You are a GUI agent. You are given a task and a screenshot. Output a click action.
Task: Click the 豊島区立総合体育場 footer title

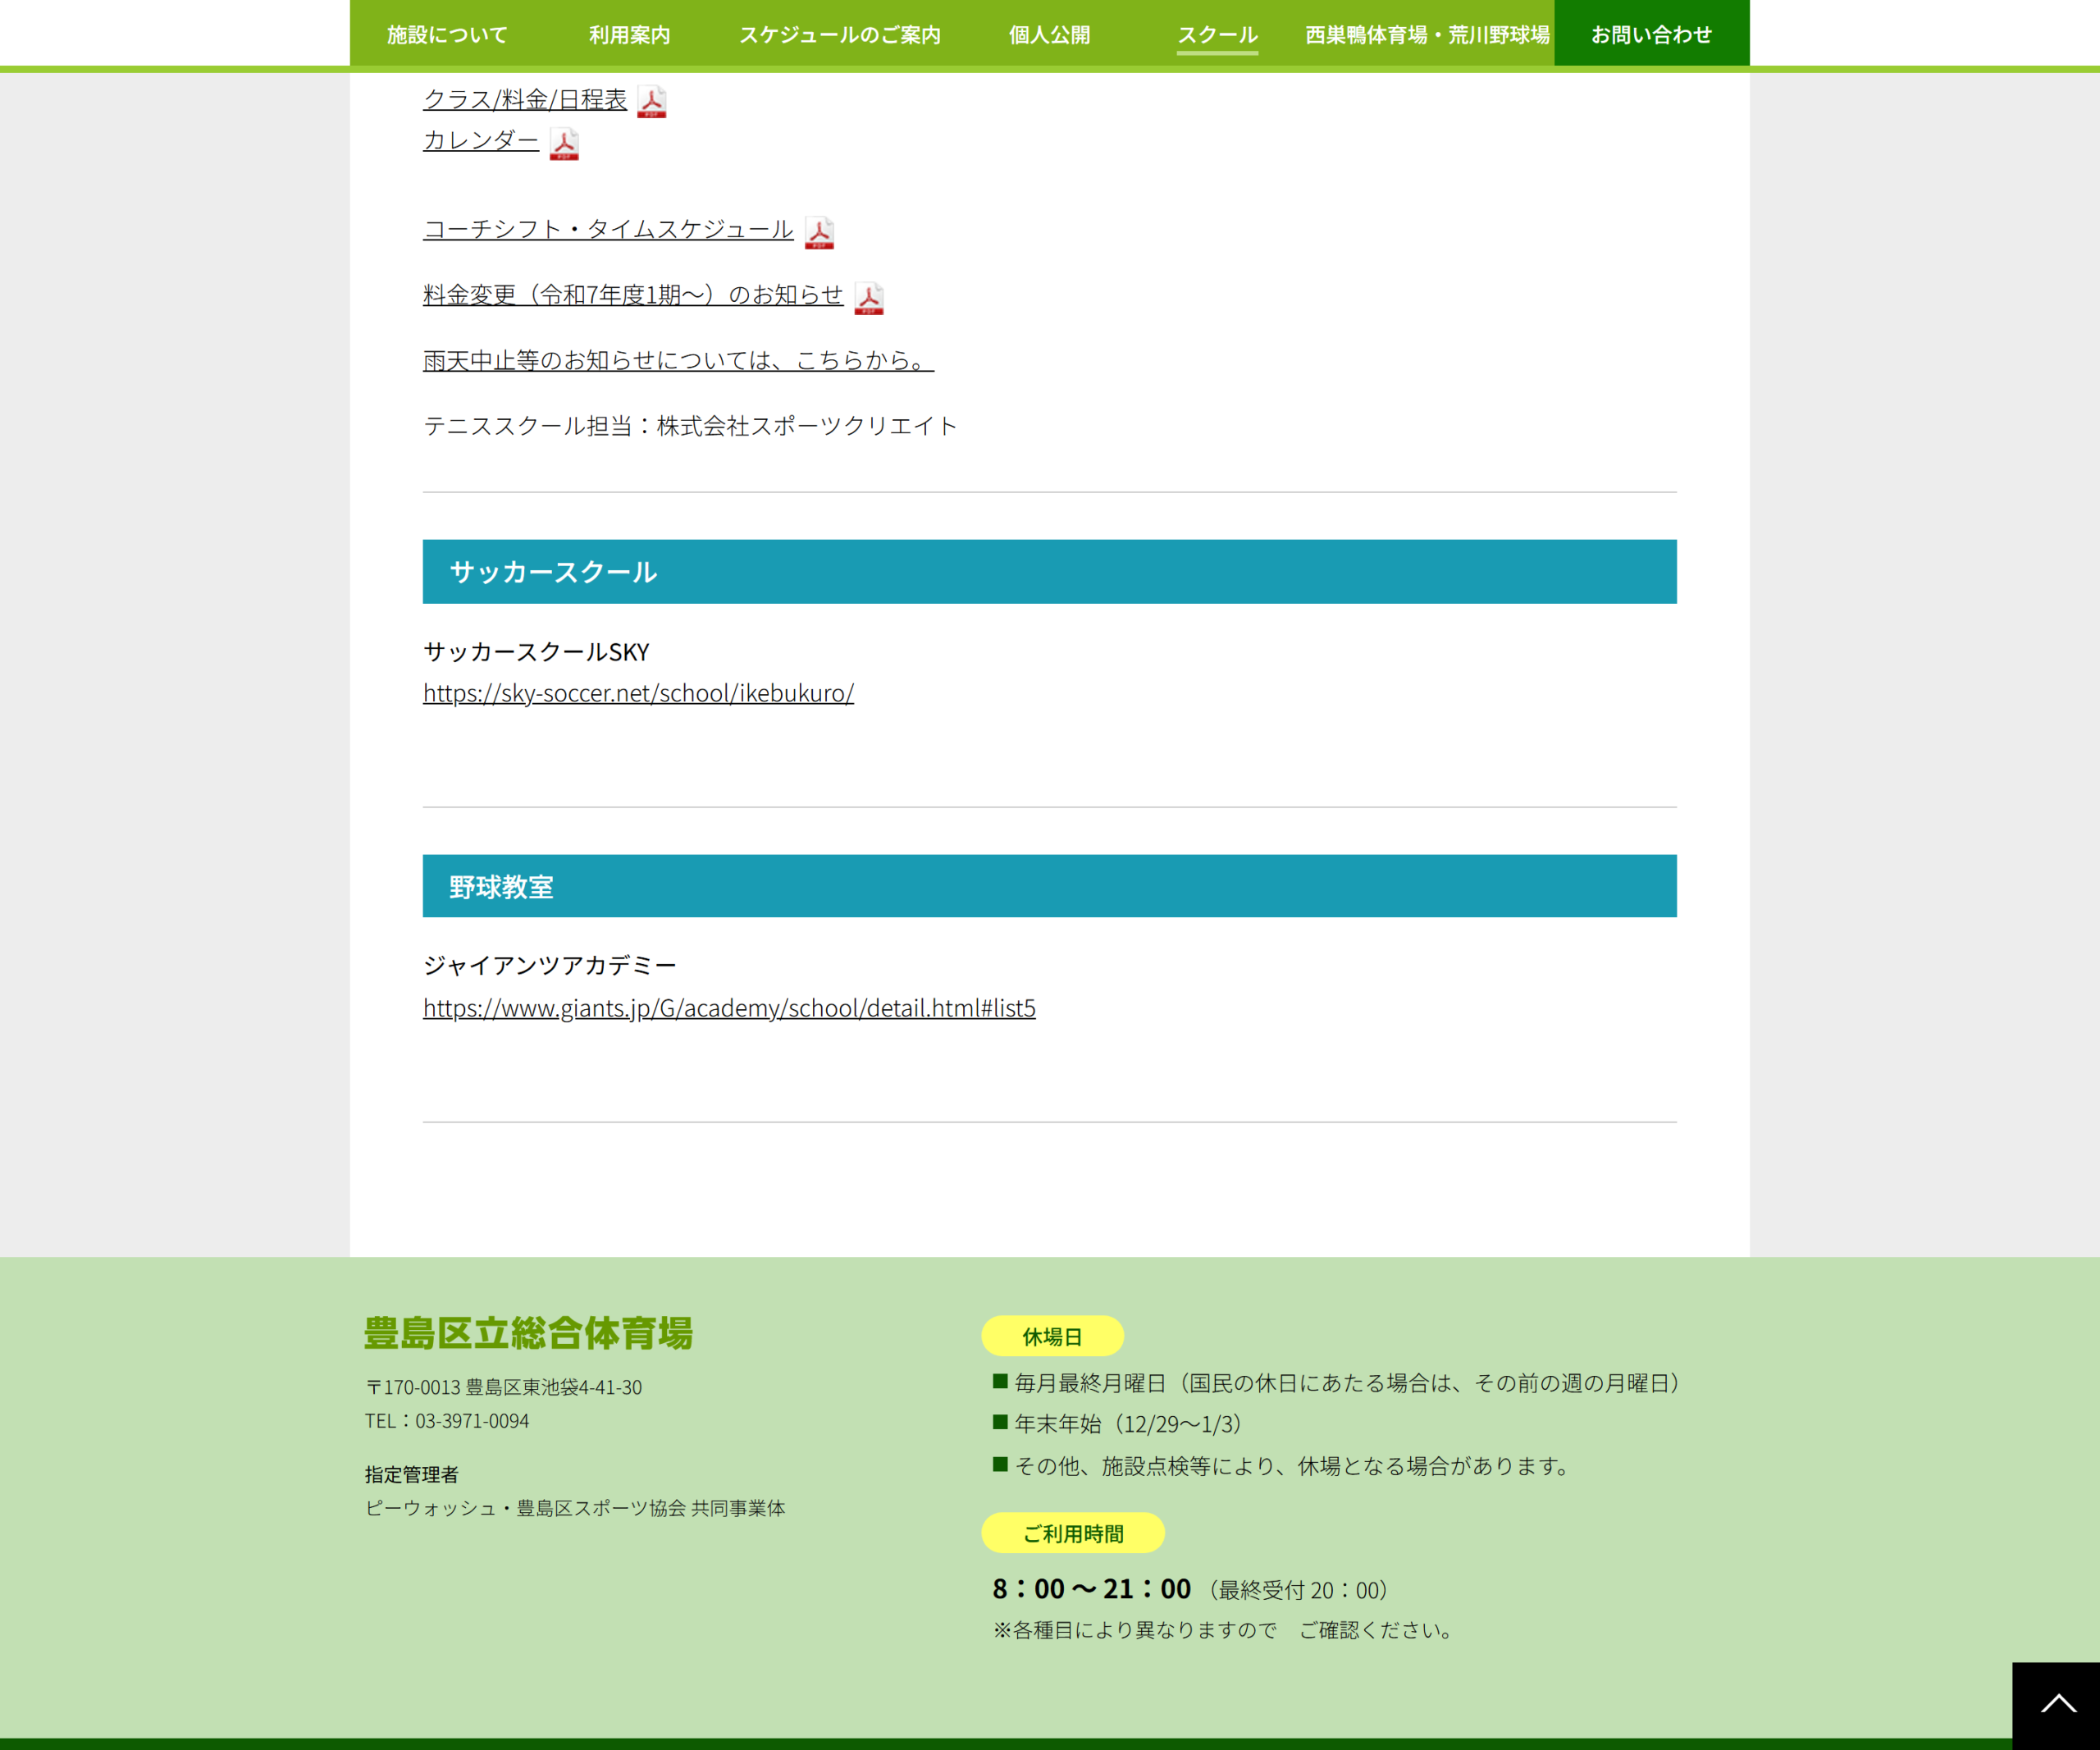(528, 1333)
